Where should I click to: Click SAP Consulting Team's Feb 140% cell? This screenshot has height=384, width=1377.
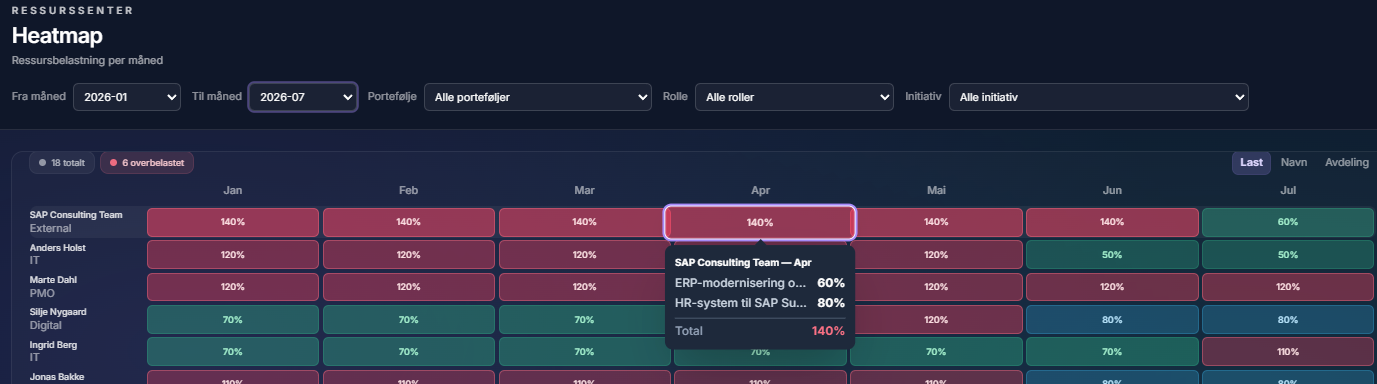pyautogui.click(x=409, y=222)
